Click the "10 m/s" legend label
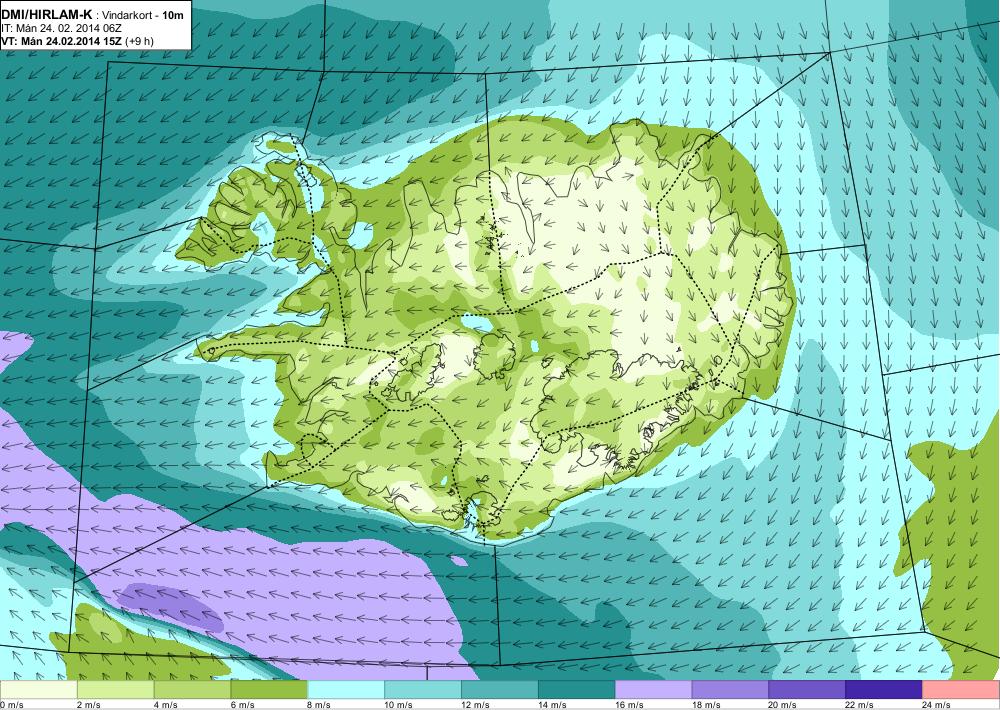The height and width of the screenshot is (710, 1000). pos(398,705)
